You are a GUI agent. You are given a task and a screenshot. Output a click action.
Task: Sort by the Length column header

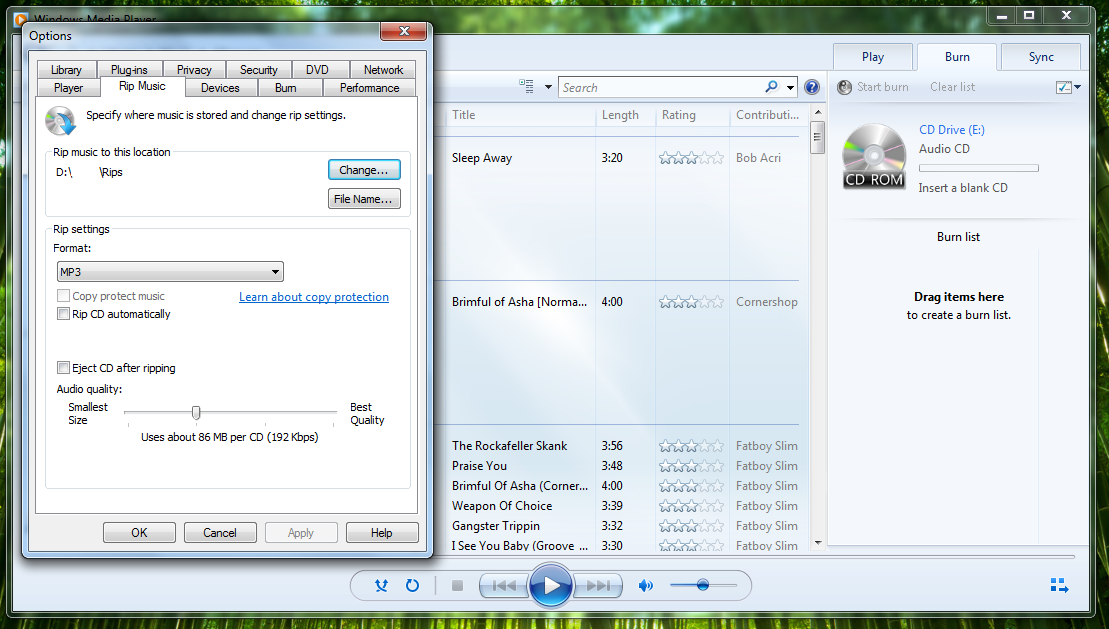click(625, 115)
